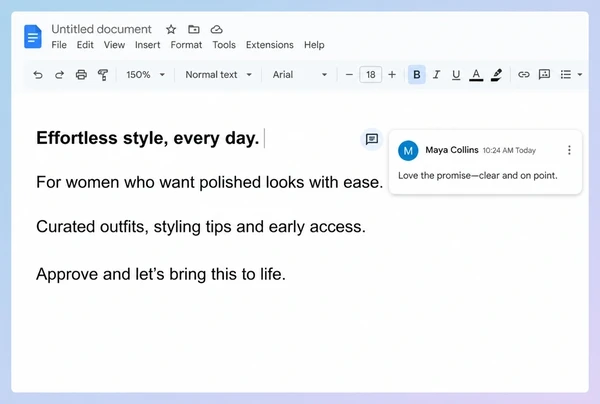Click the comment text 'Love the promise—clear and on point.'
Viewport: 600px width, 404px height.
(478, 176)
